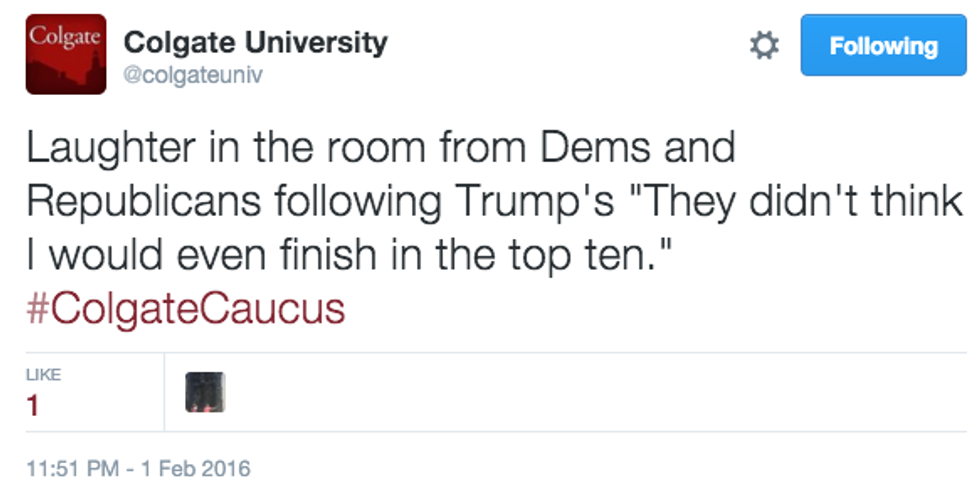Open the liker's small avatar thumbnail

[205, 392]
